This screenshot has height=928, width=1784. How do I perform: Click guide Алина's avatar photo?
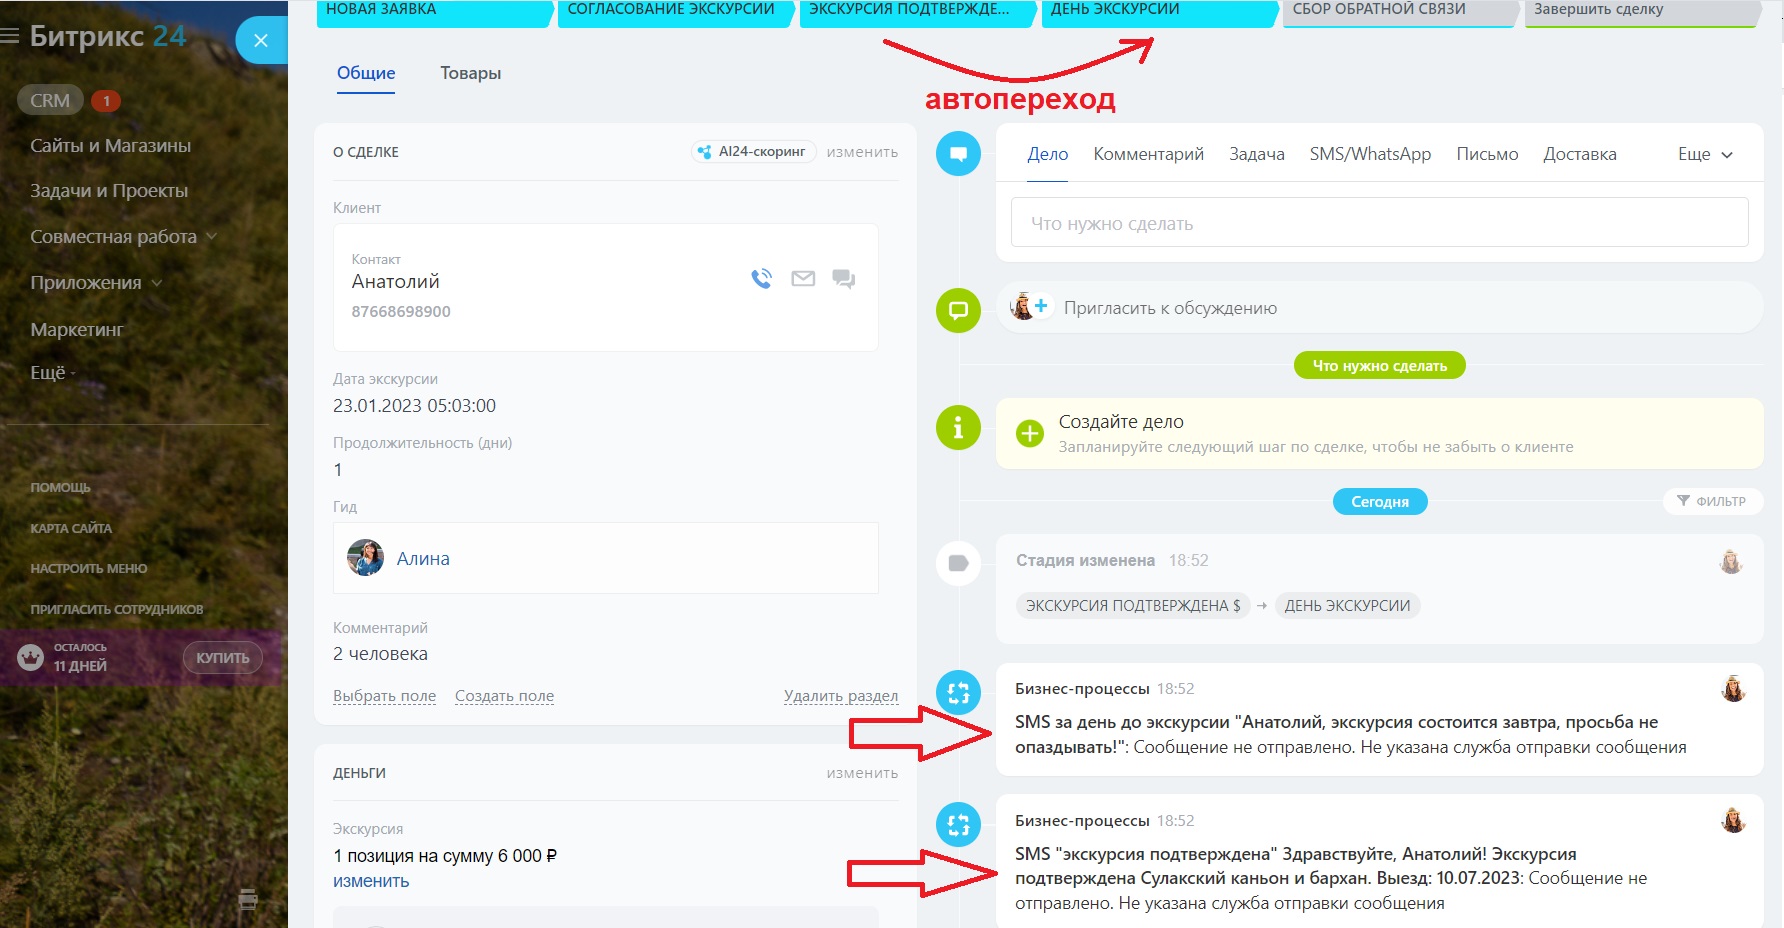pos(365,558)
